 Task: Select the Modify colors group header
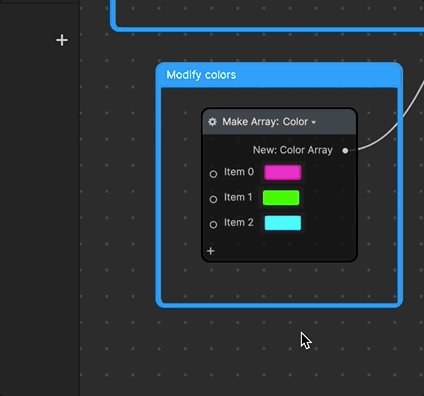tap(279, 75)
